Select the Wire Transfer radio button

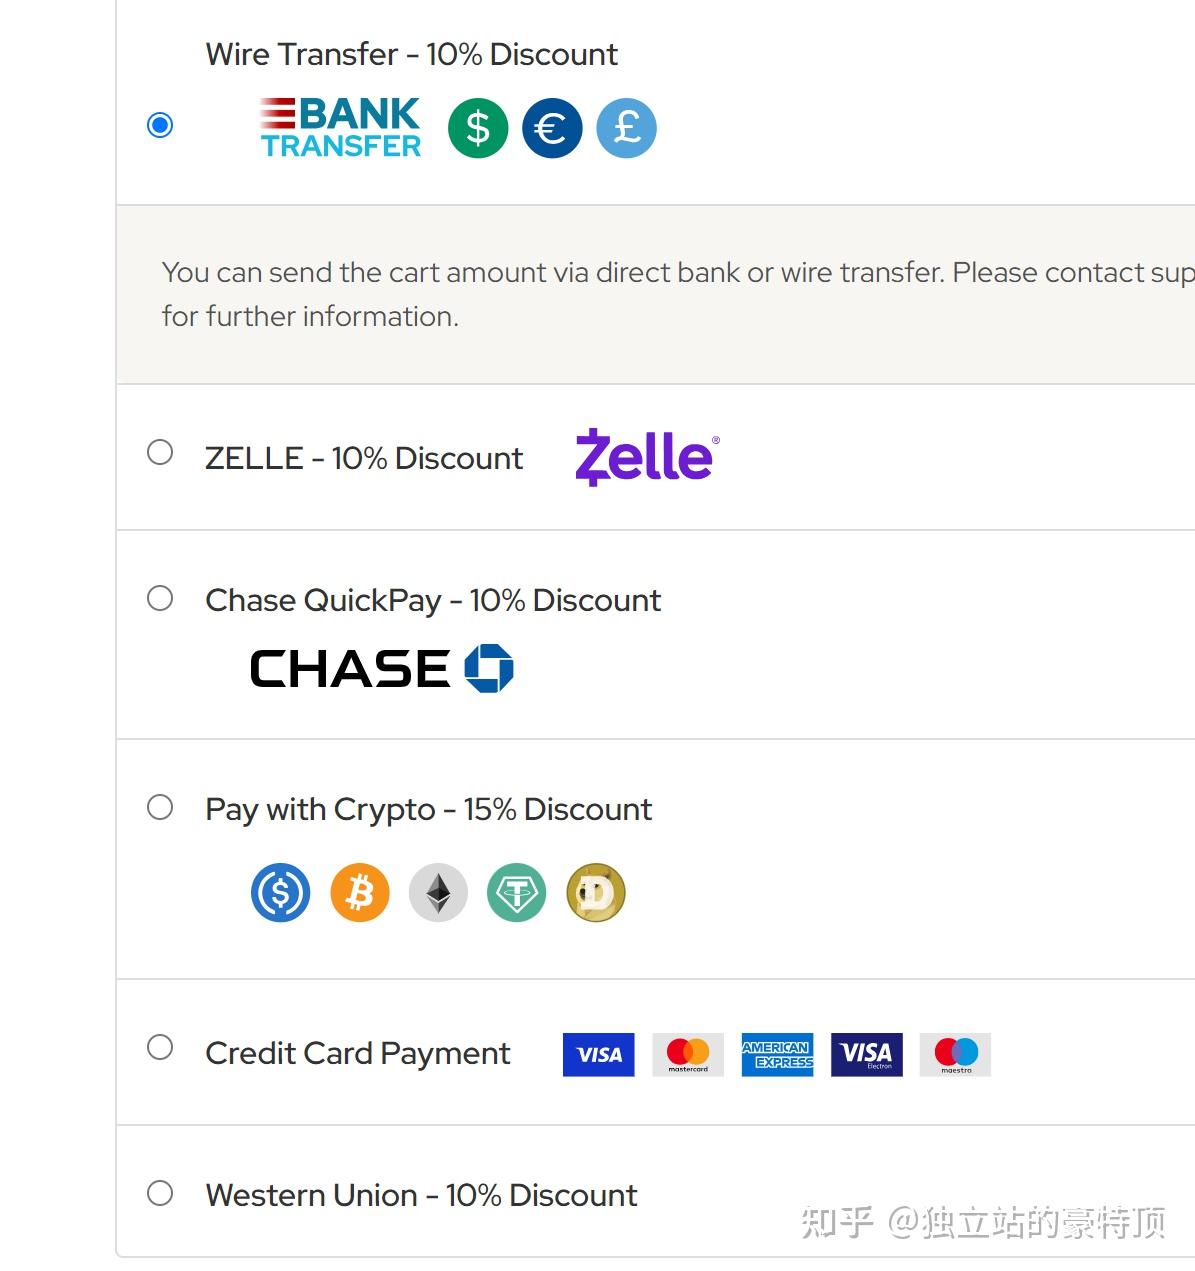coord(160,125)
